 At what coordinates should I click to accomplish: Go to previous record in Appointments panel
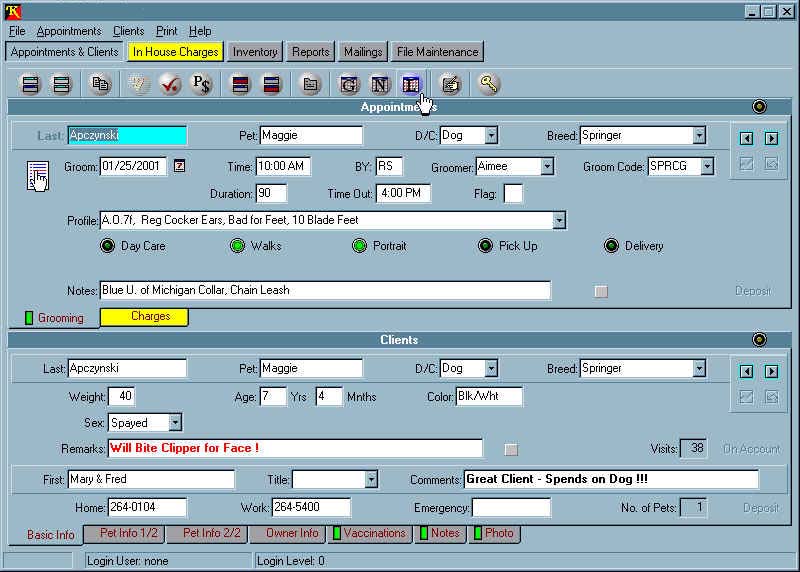click(746, 138)
